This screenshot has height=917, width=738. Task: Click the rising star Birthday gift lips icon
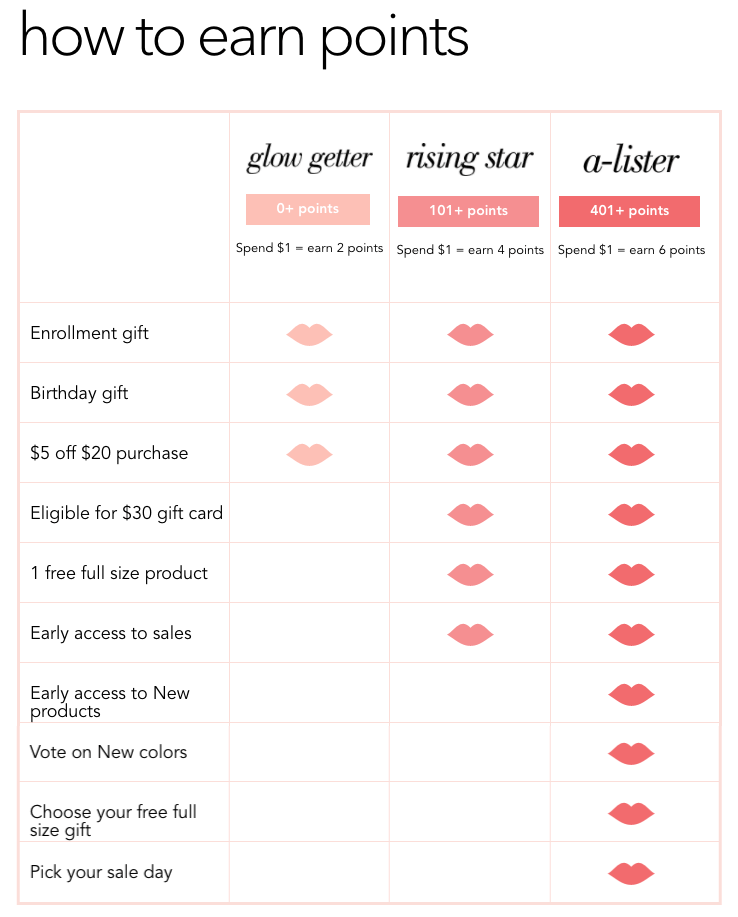coord(470,395)
